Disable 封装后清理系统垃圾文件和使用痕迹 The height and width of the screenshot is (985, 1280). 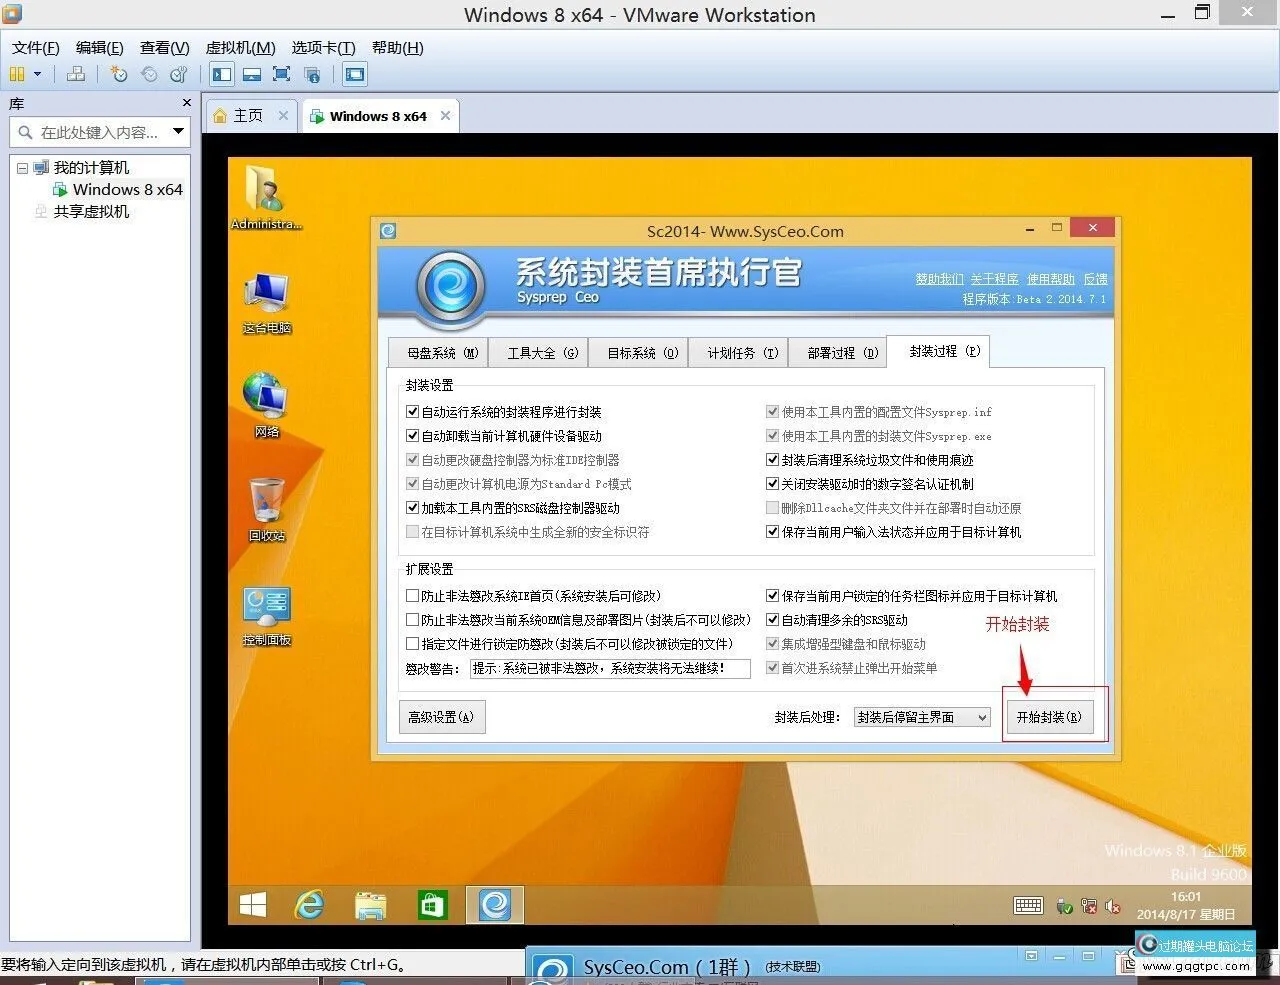[772, 459]
